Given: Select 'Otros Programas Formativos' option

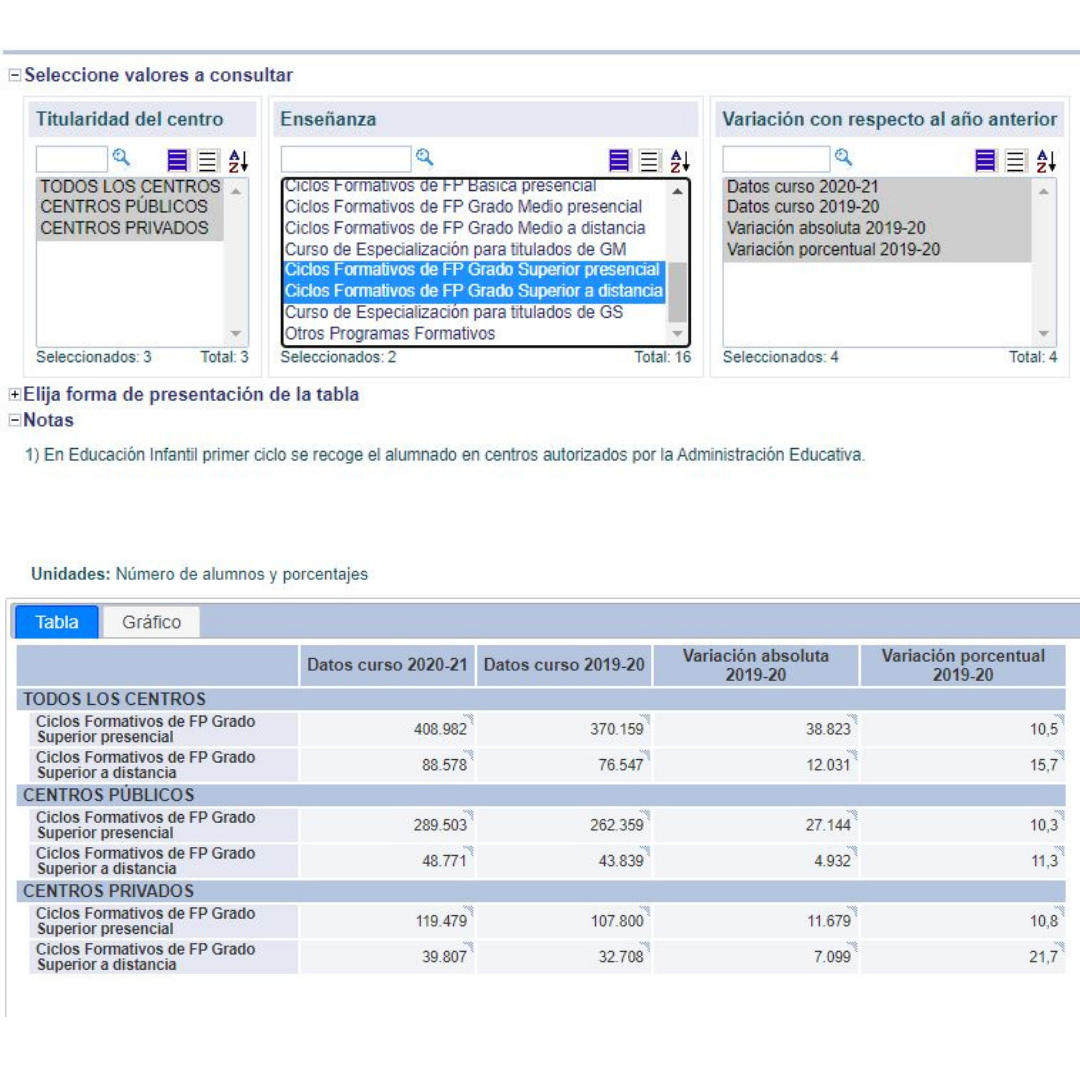Looking at the screenshot, I should pyautogui.click(x=475, y=334).
